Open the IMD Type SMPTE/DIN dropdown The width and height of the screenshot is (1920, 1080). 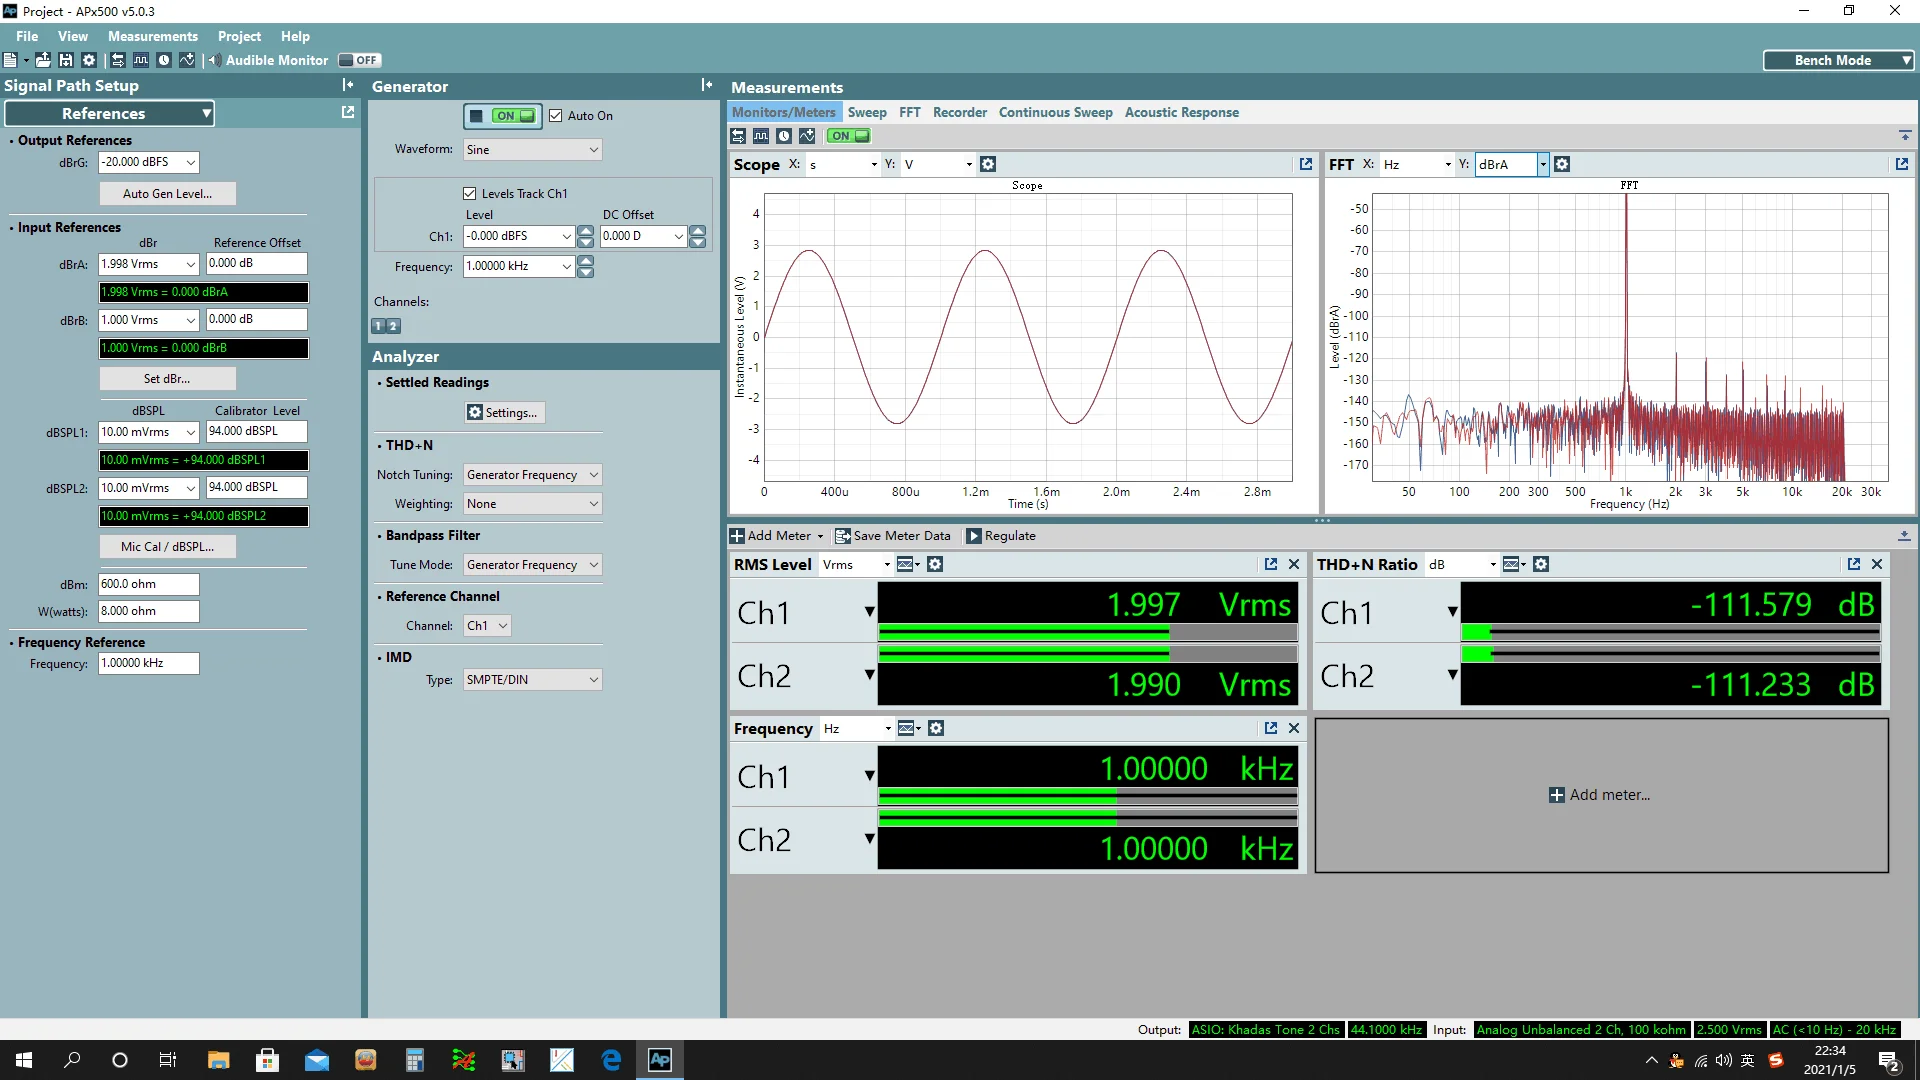pyautogui.click(x=532, y=680)
